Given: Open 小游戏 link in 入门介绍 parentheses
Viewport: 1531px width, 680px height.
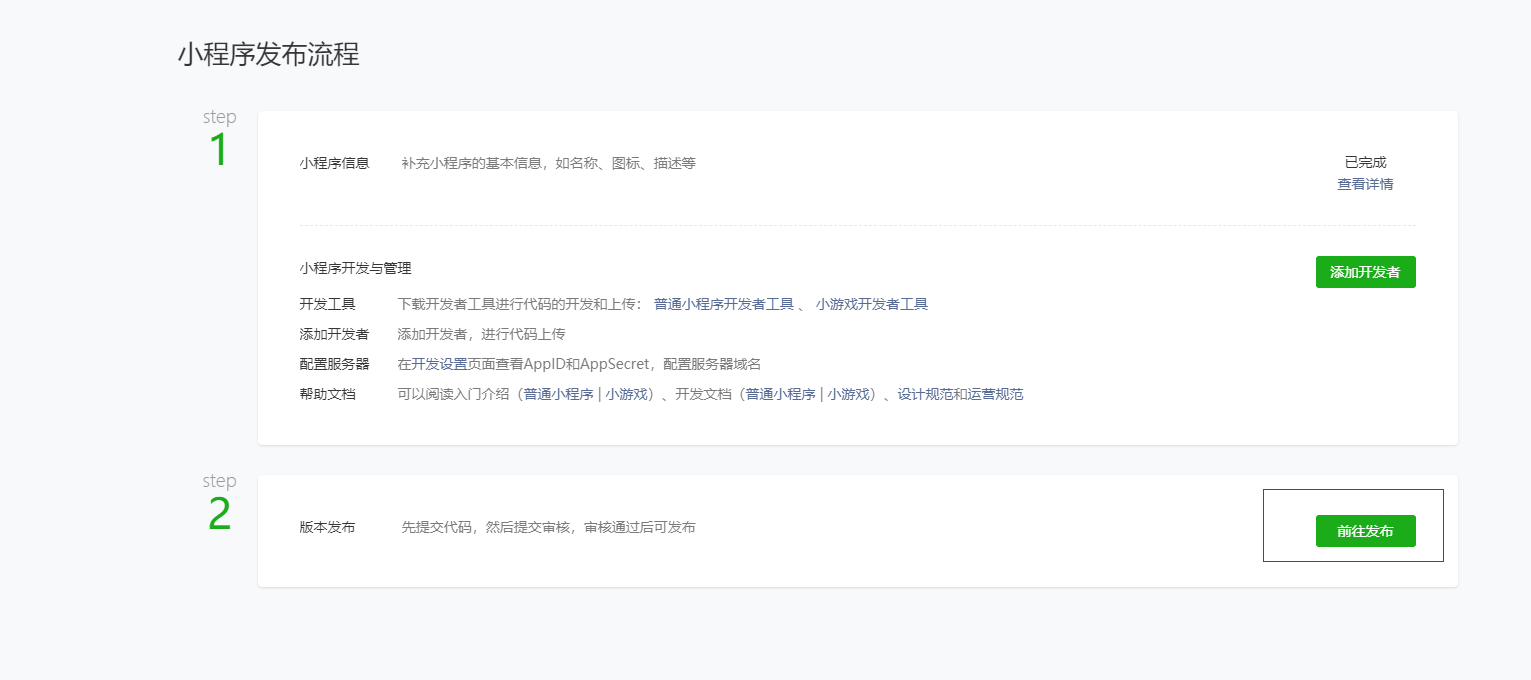Looking at the screenshot, I should point(627,395).
